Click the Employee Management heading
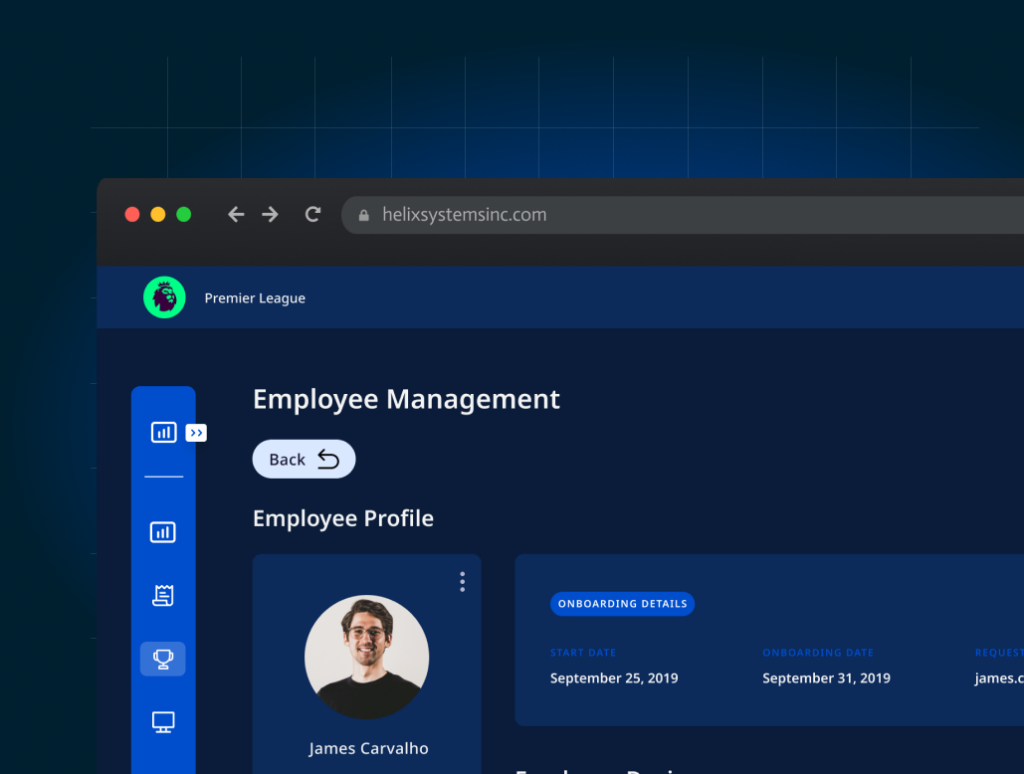 coord(406,399)
